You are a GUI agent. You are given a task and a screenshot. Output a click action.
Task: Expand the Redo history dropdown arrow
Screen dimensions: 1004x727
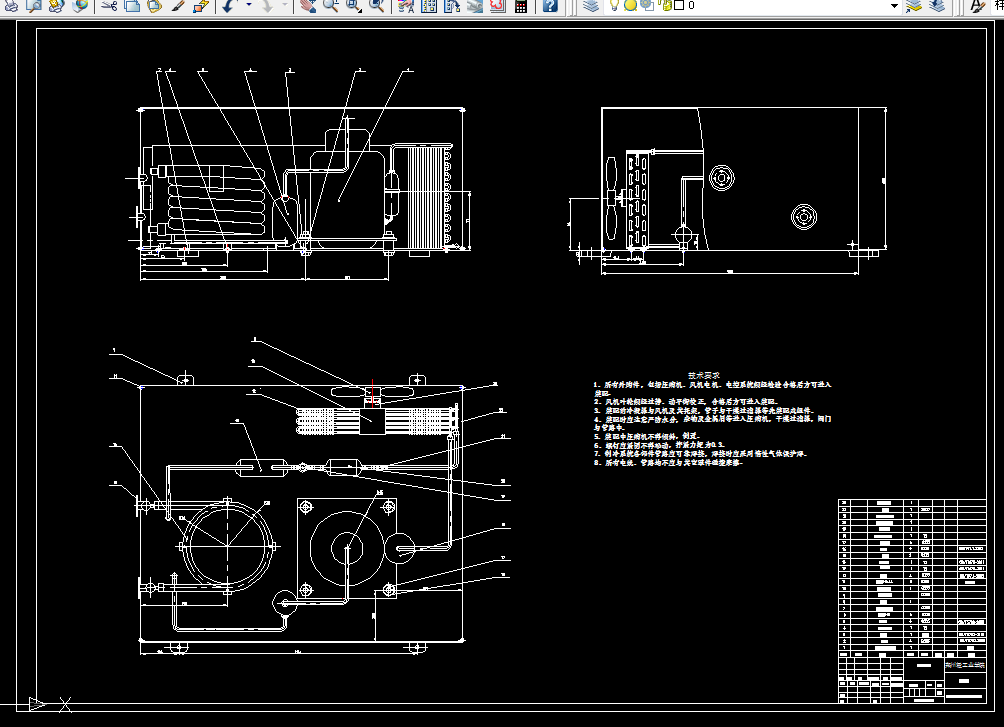285,5
